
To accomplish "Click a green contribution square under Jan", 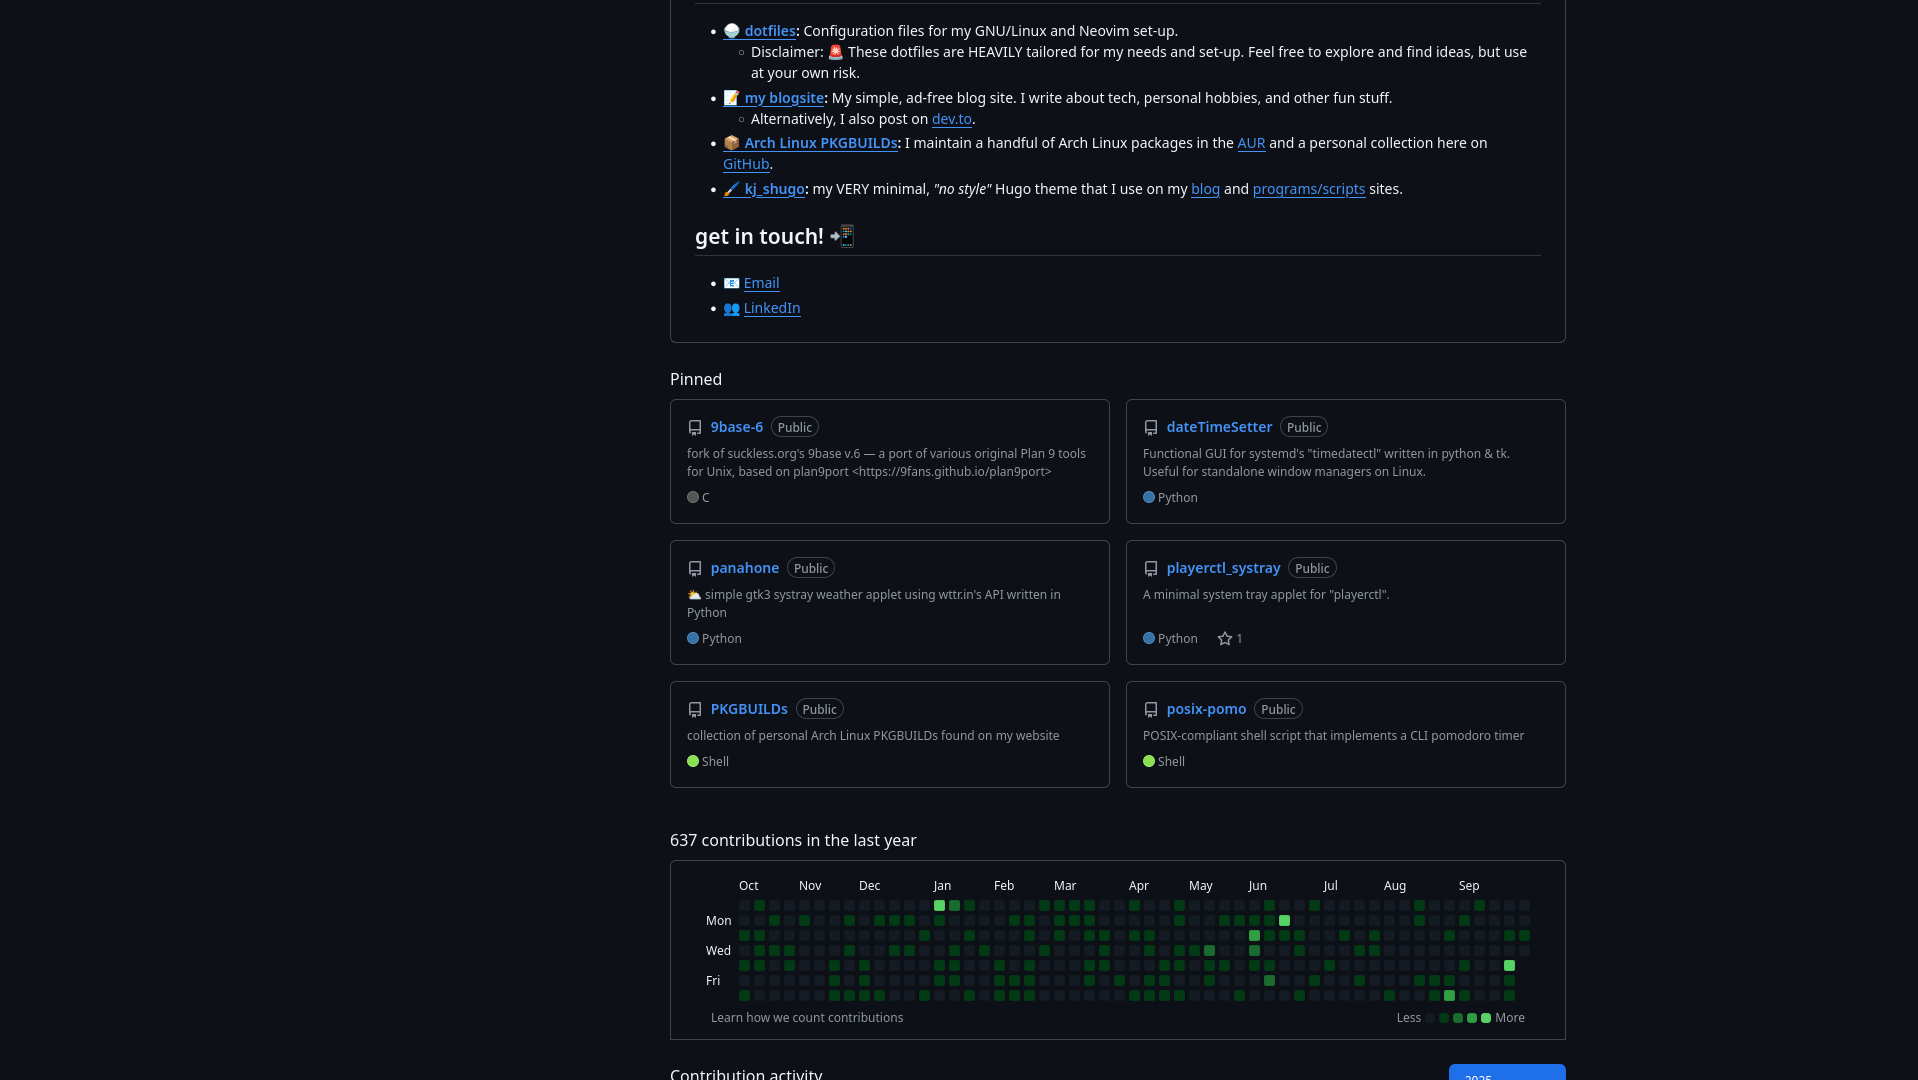I will click(940, 905).
